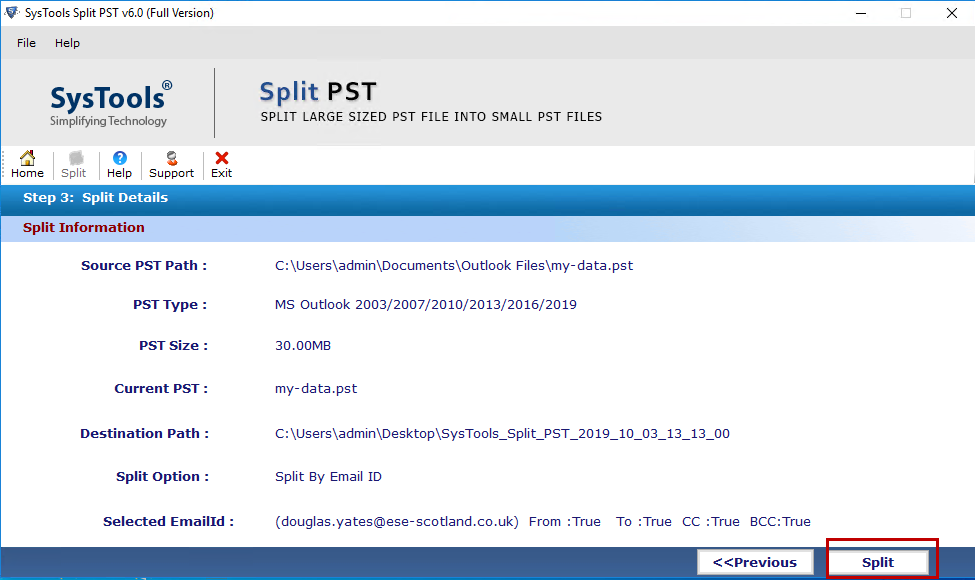975x580 pixels.
Task: Click the Step 3: Split Details heading
Action: pos(95,198)
